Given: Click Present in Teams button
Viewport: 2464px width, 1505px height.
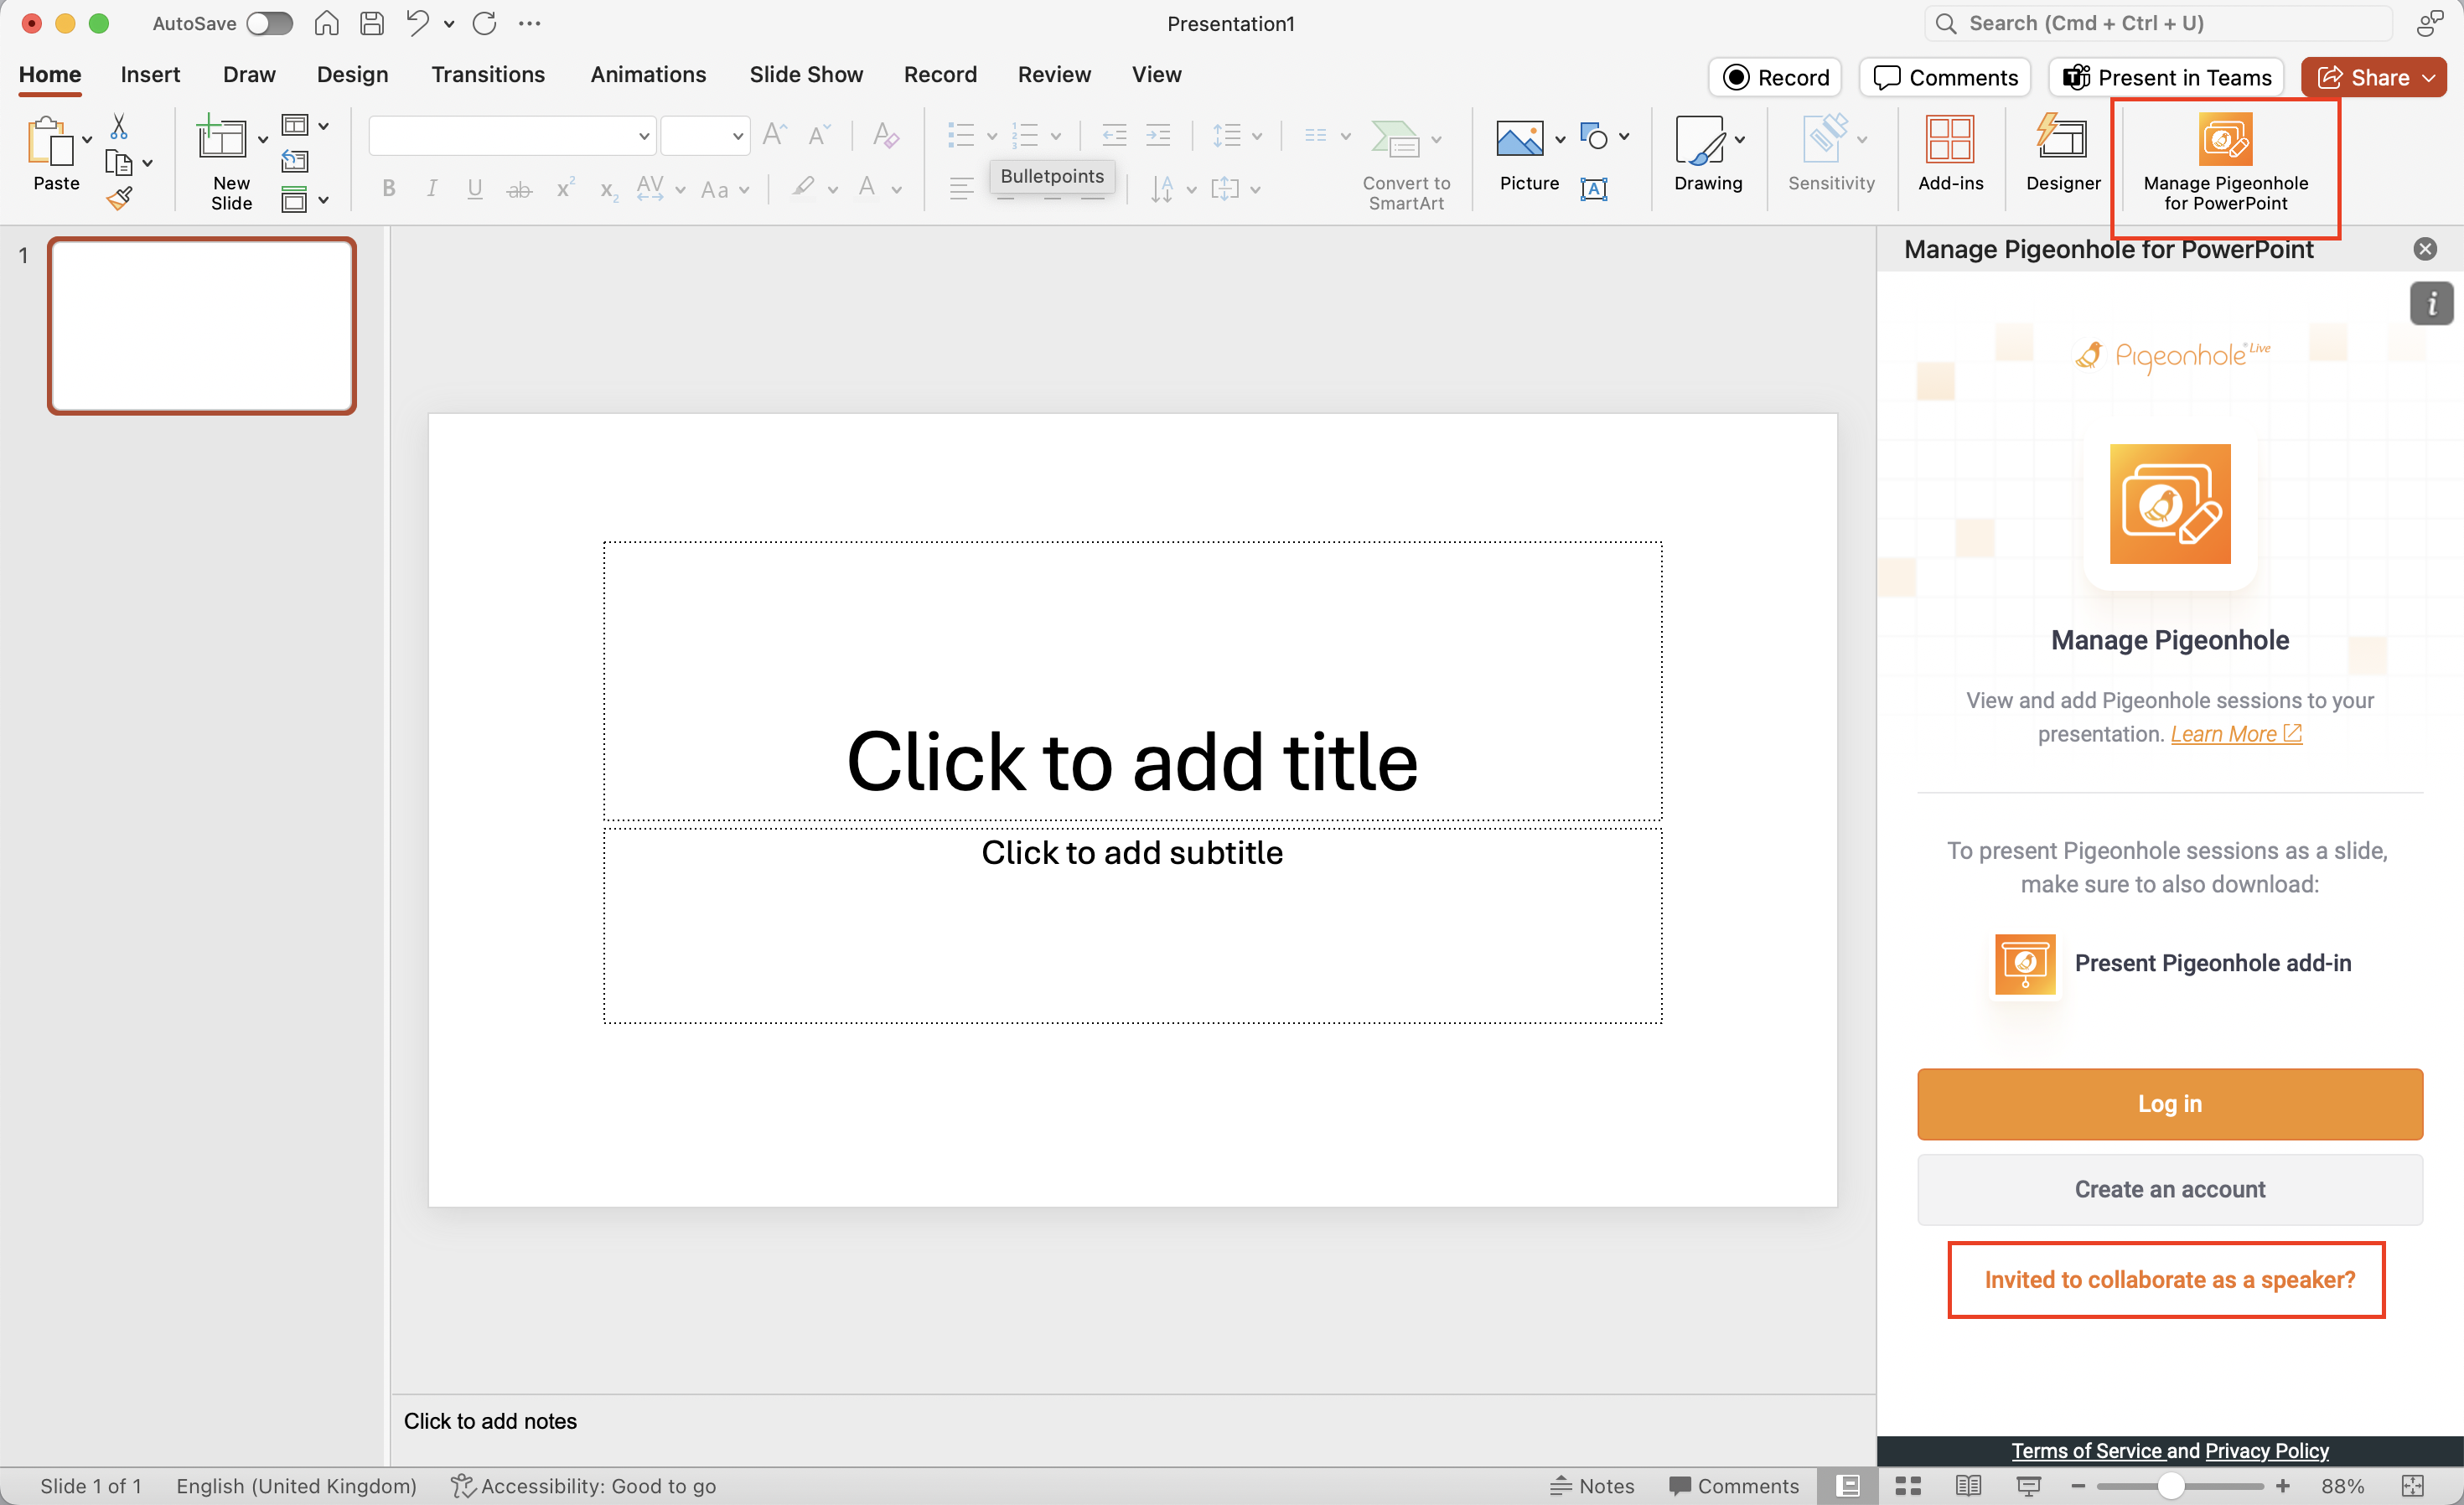Looking at the screenshot, I should tap(2166, 77).
